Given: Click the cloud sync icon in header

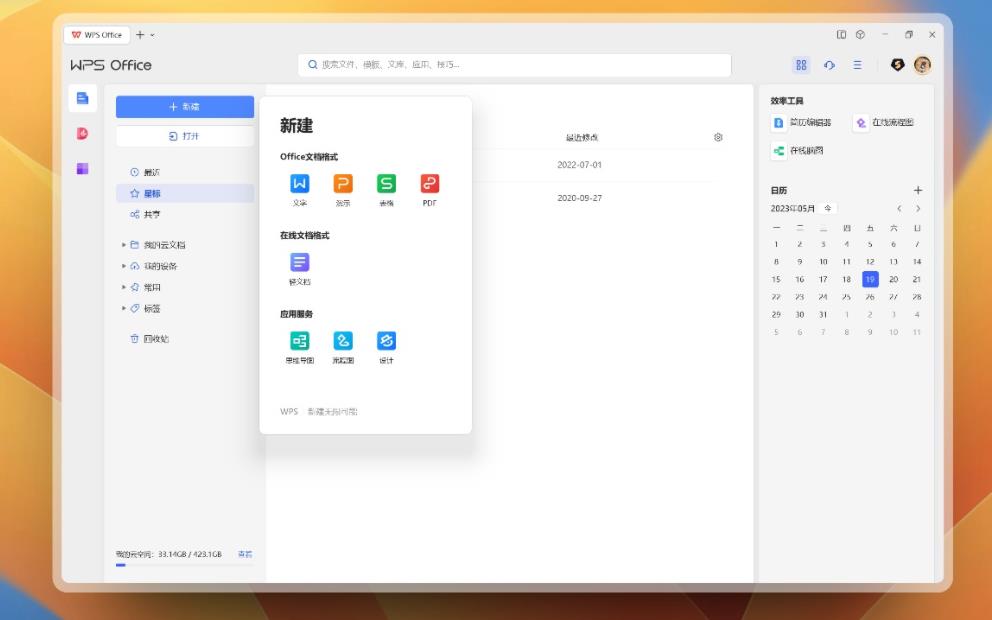Looking at the screenshot, I should coord(829,65).
